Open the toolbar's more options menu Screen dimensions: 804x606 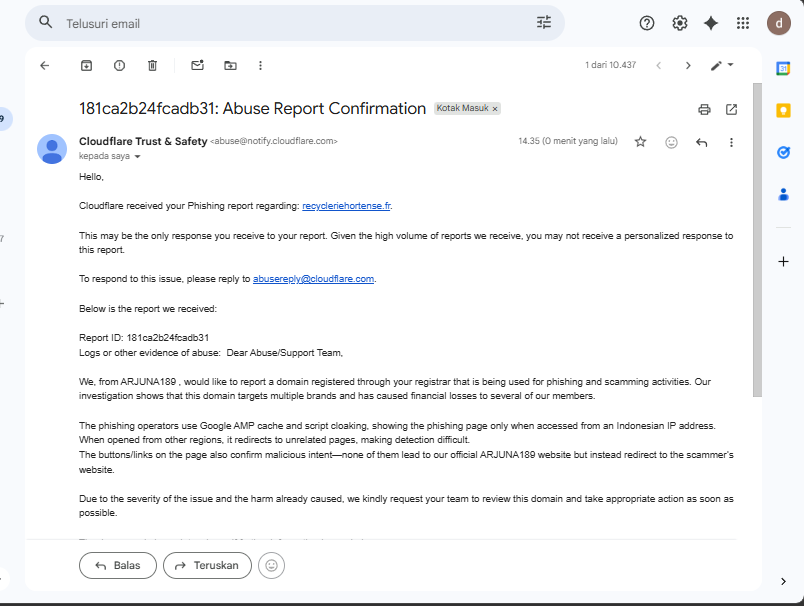point(260,66)
